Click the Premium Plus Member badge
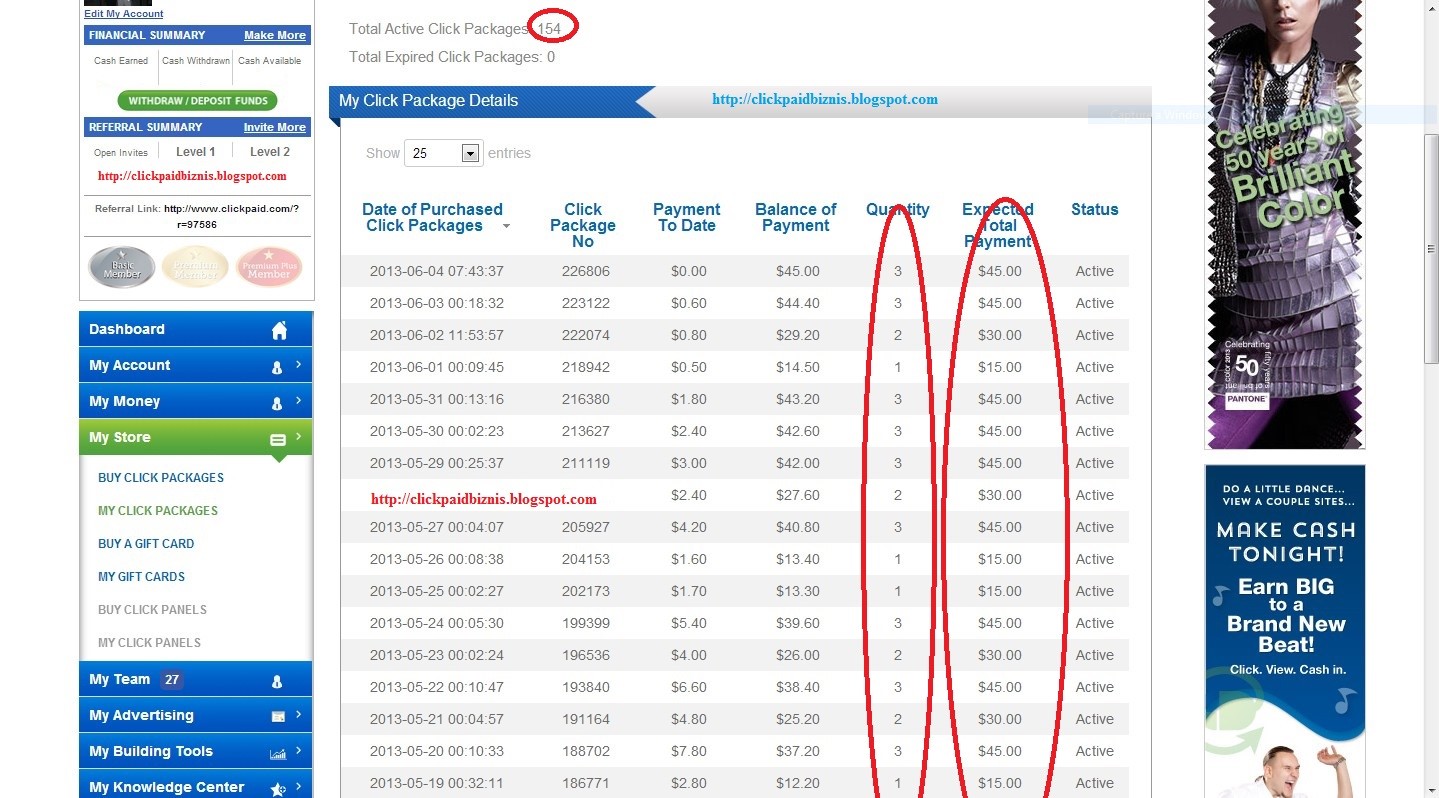The image size is (1439, 798). [269, 267]
